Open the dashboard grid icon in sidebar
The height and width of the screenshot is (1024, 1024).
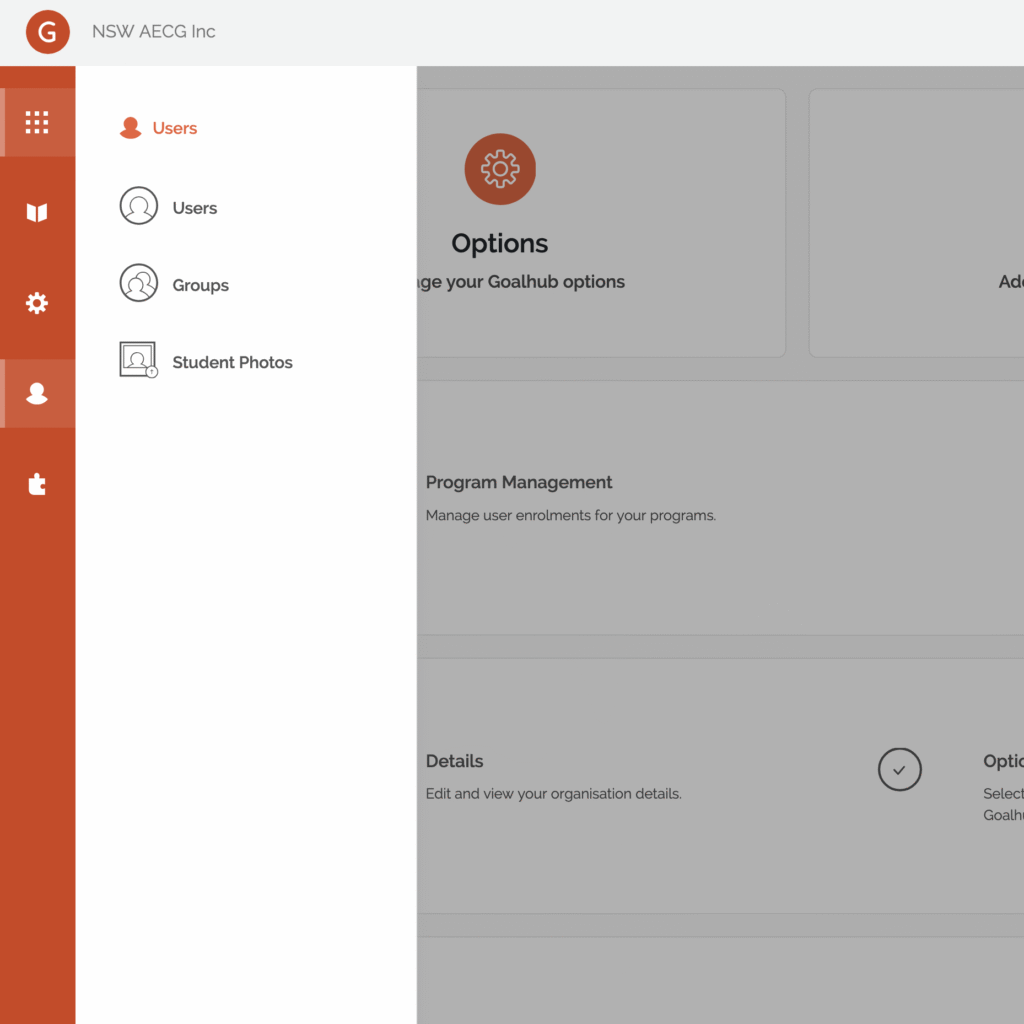(x=37, y=121)
